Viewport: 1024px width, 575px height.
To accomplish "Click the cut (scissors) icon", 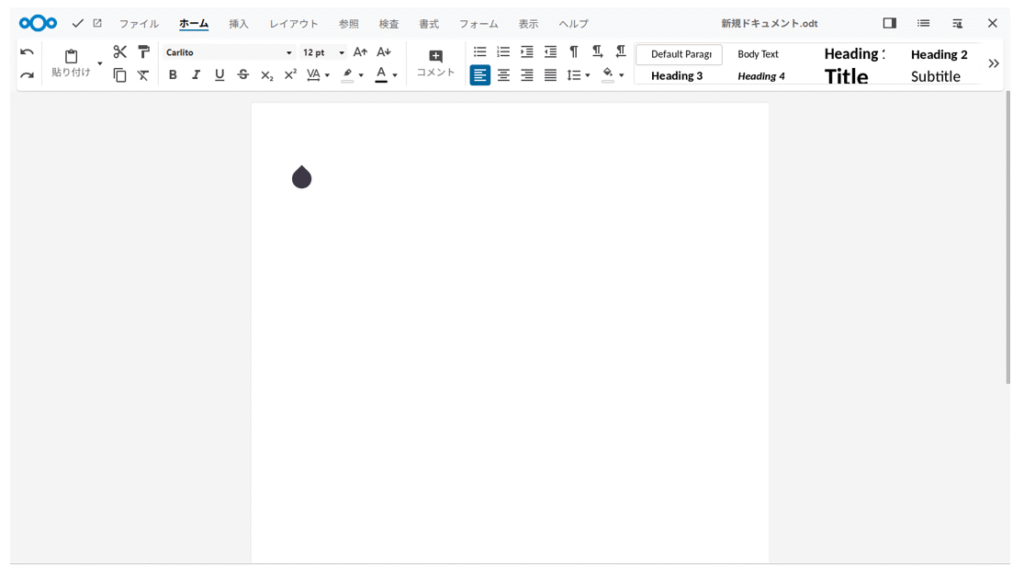I will tap(120, 52).
